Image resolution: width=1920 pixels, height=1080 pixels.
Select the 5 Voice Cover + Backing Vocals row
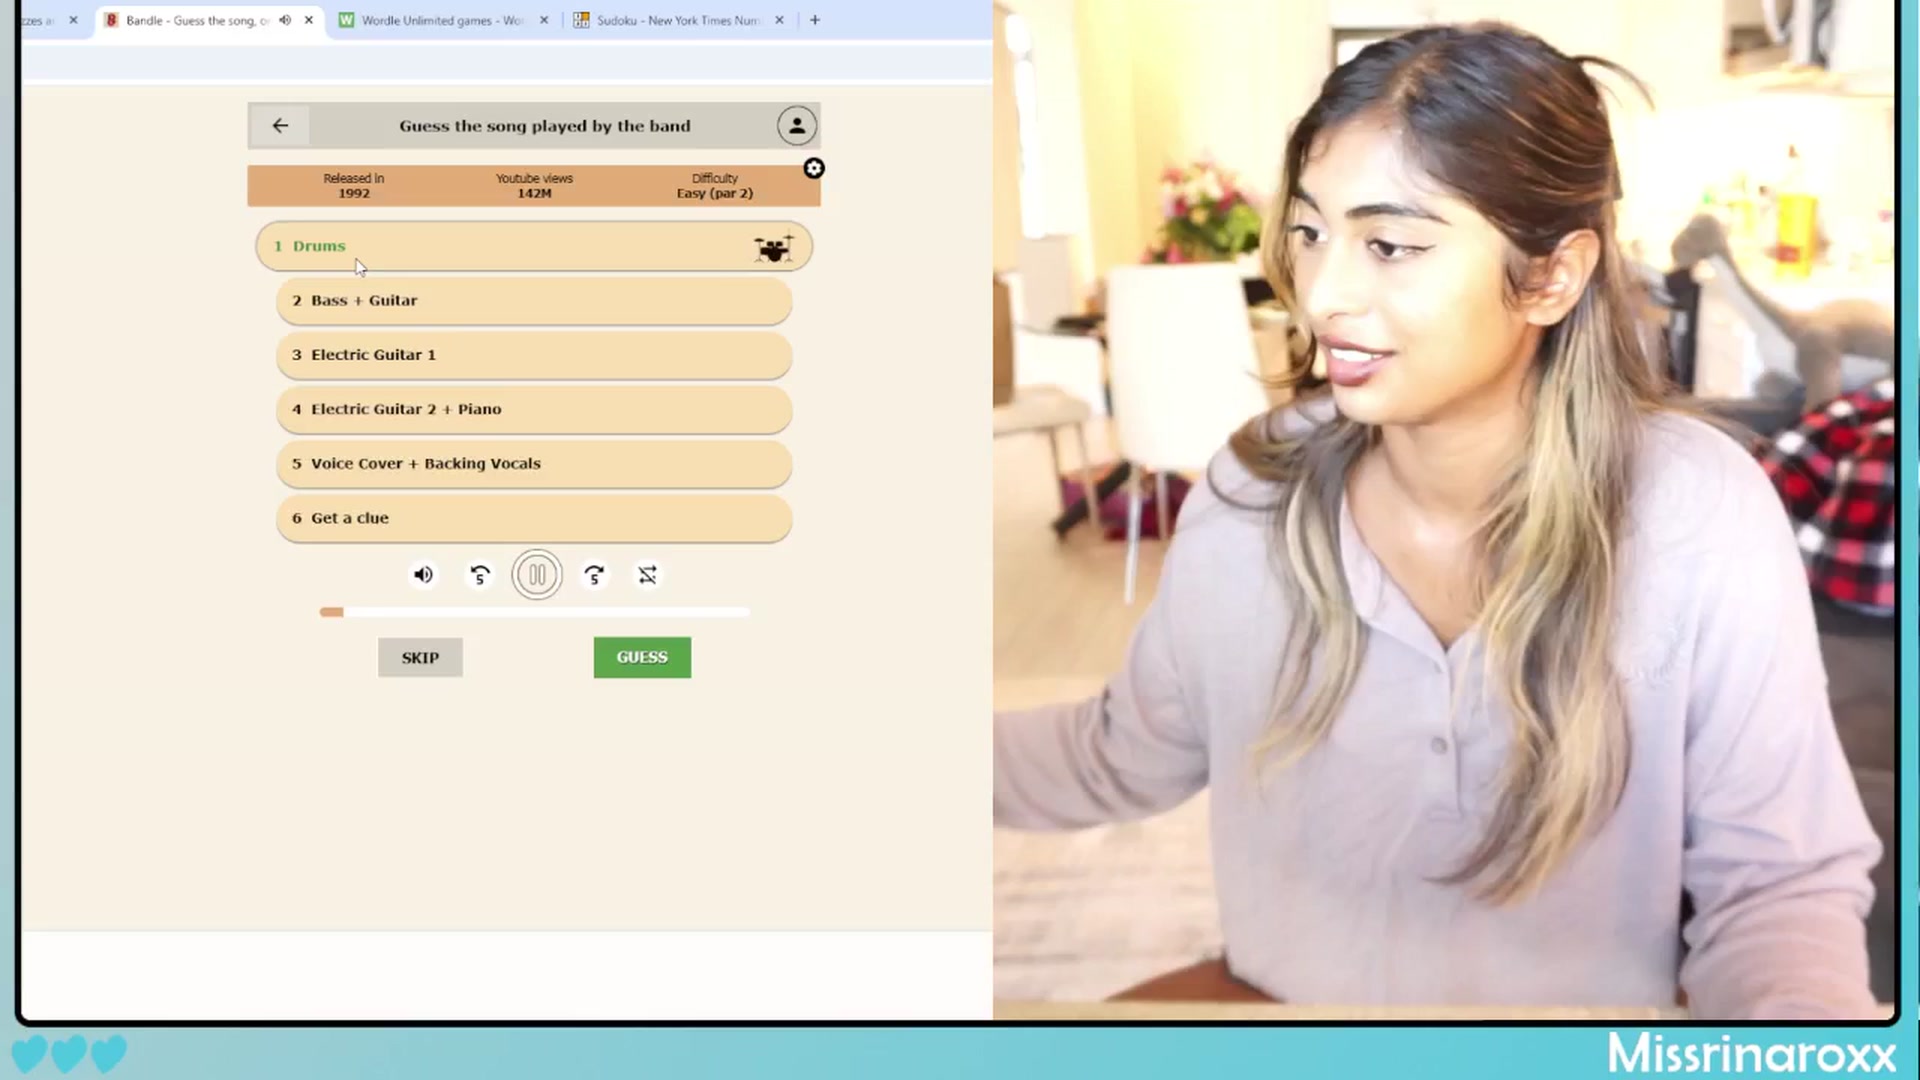point(534,464)
